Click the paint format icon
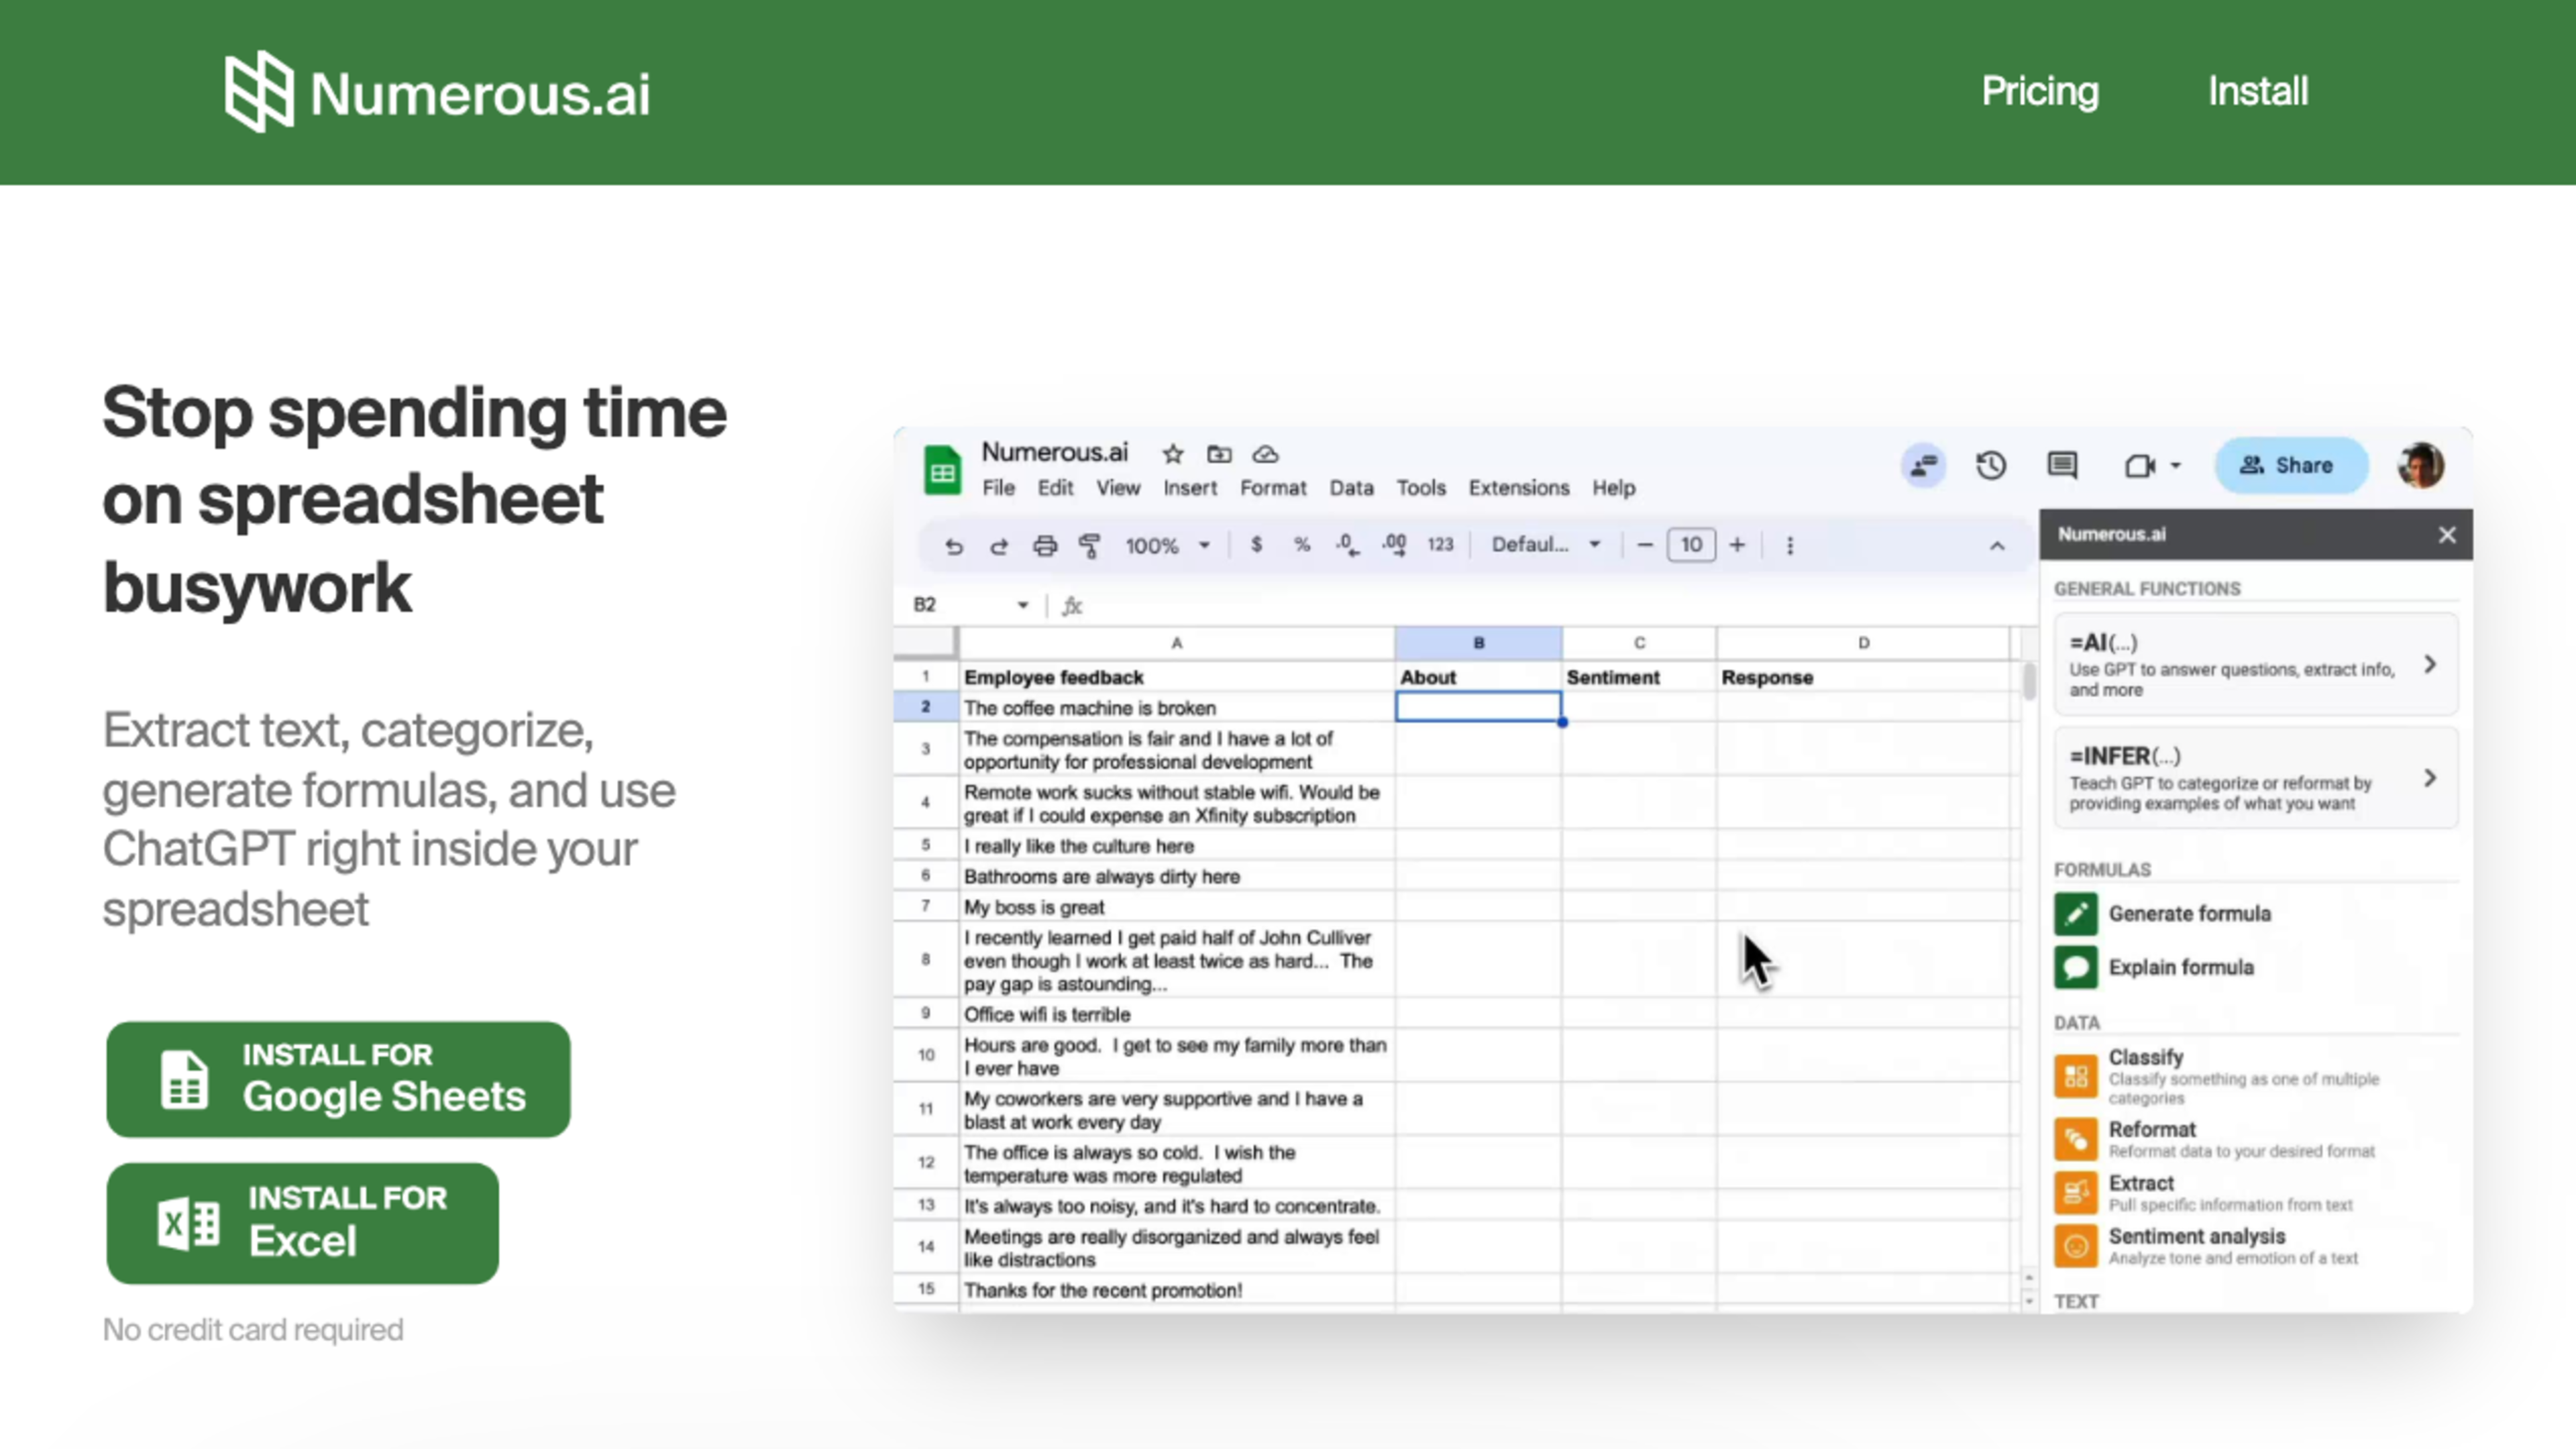Image resolution: width=2576 pixels, height=1449 pixels. pos(1090,546)
